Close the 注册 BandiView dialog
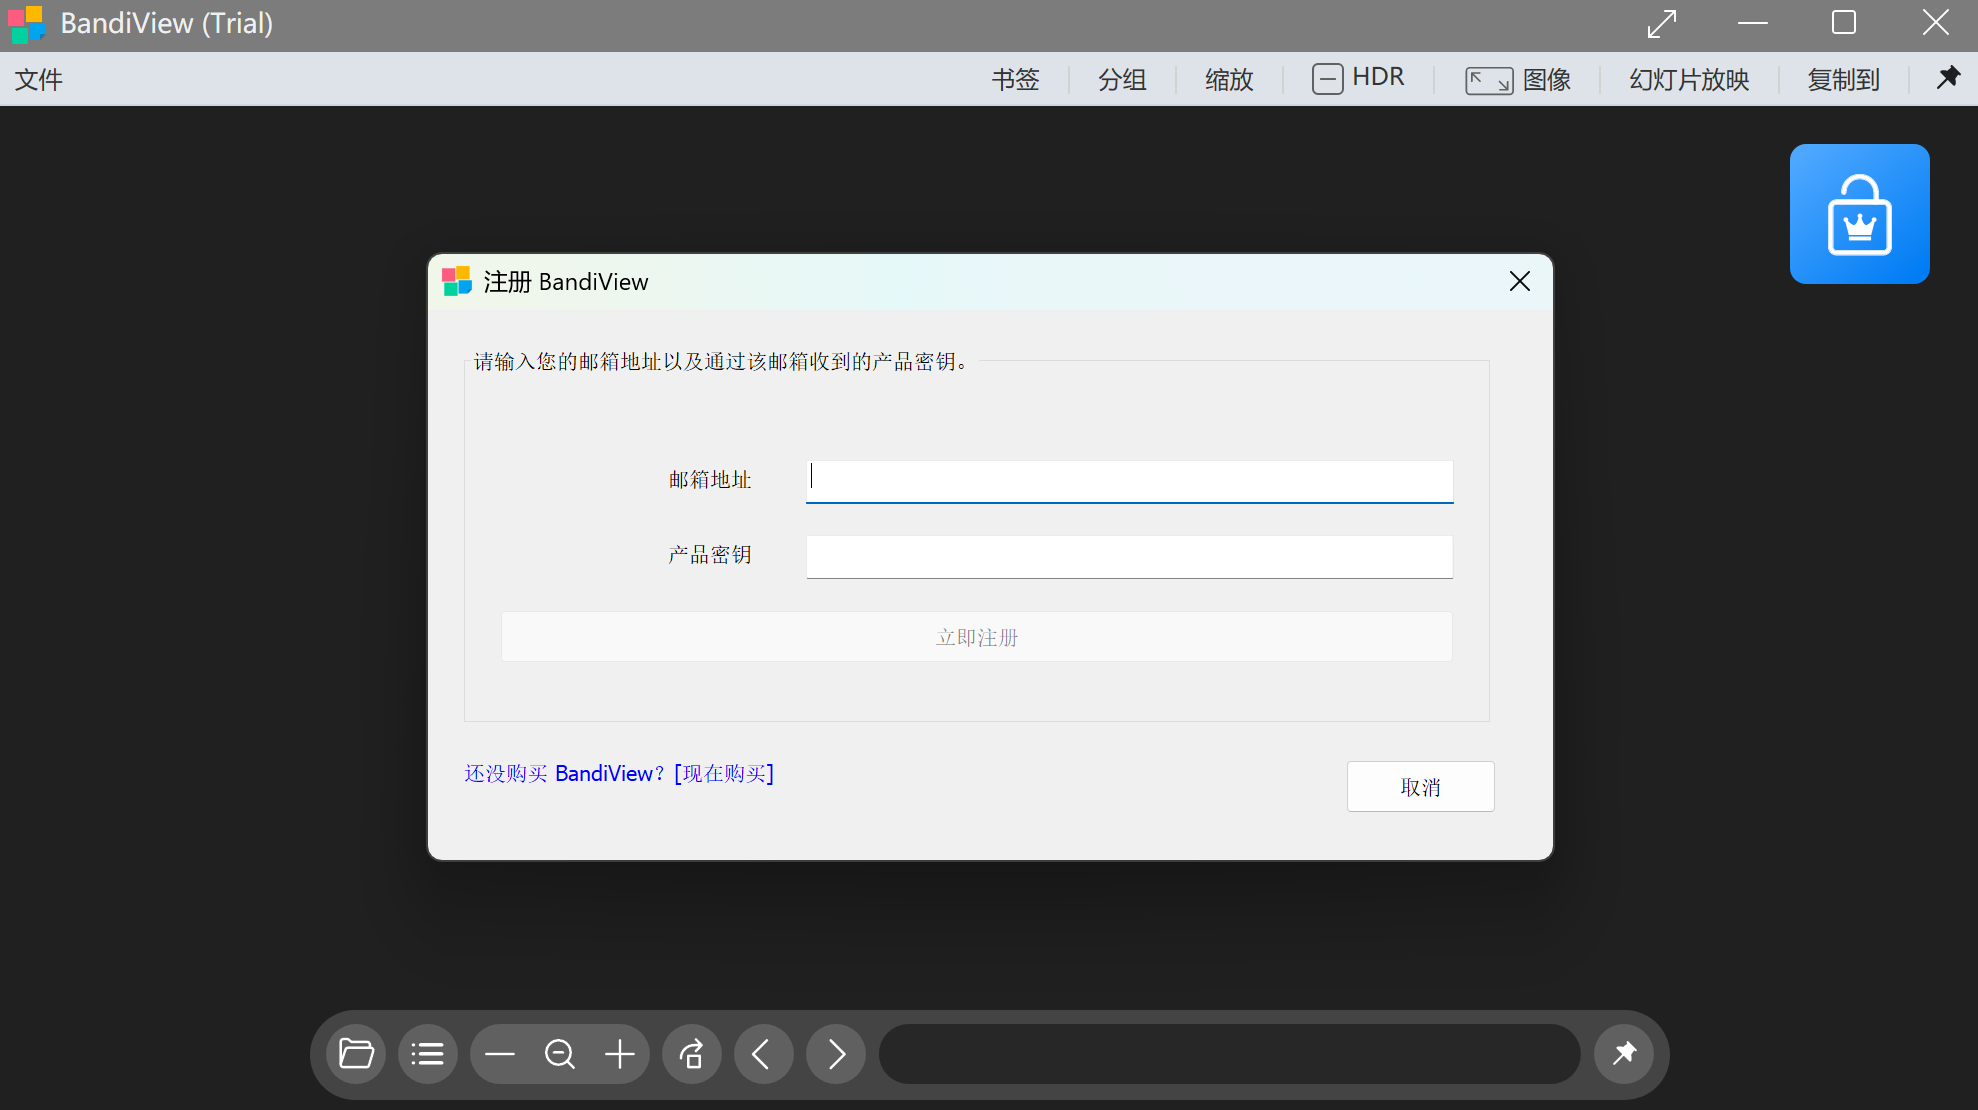The image size is (1978, 1110). (1520, 281)
